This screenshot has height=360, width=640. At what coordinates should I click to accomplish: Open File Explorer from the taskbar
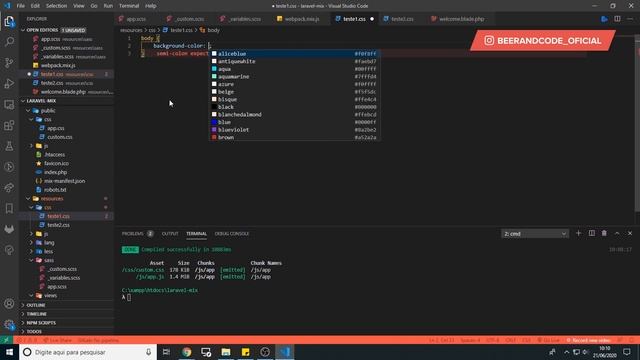coord(226,352)
